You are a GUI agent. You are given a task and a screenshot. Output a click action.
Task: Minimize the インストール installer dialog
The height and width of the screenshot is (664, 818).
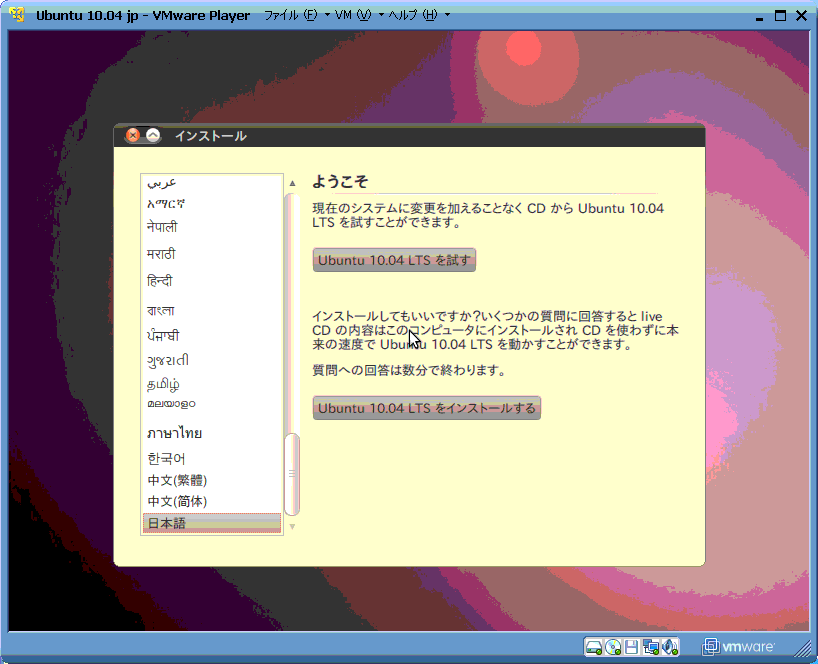[153, 136]
